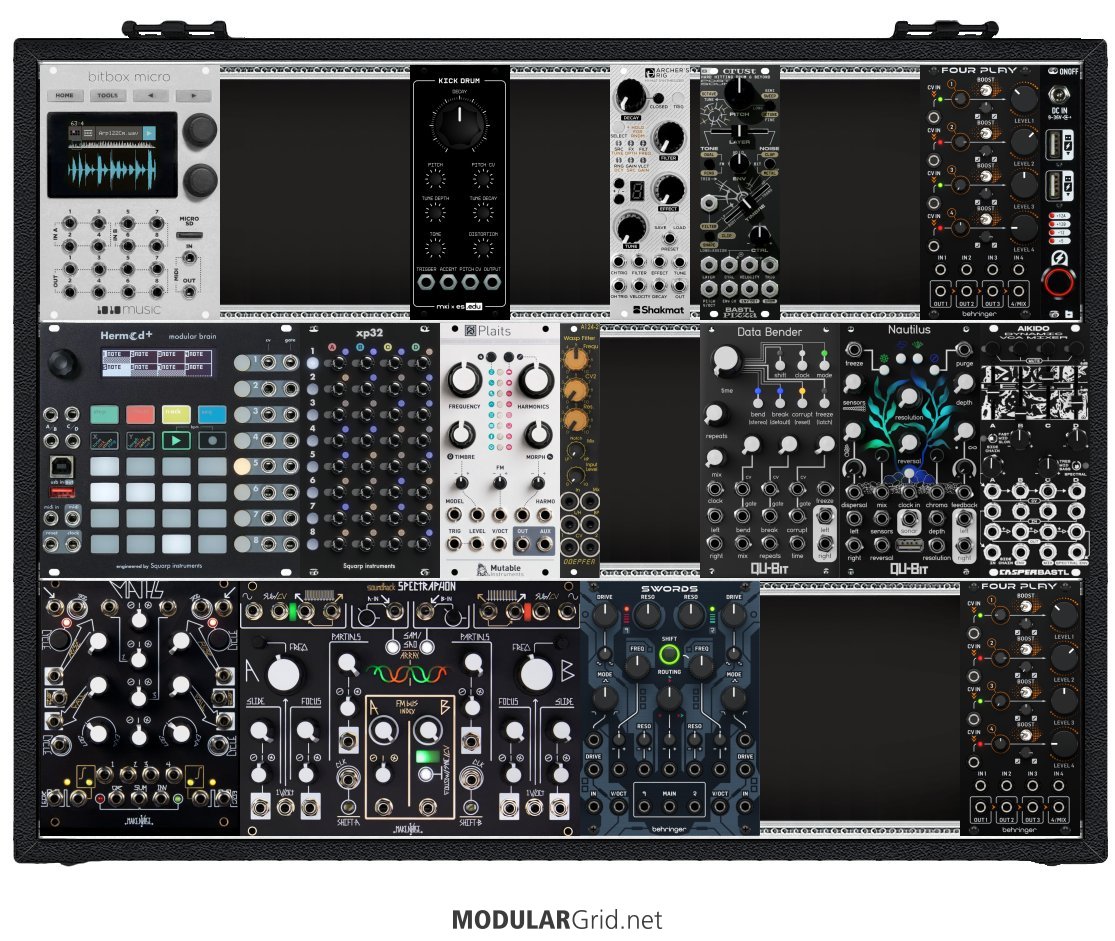Screen dimensions: 1115x941
Task: Click the left arrow button on bitbox micro
Action: [151, 95]
